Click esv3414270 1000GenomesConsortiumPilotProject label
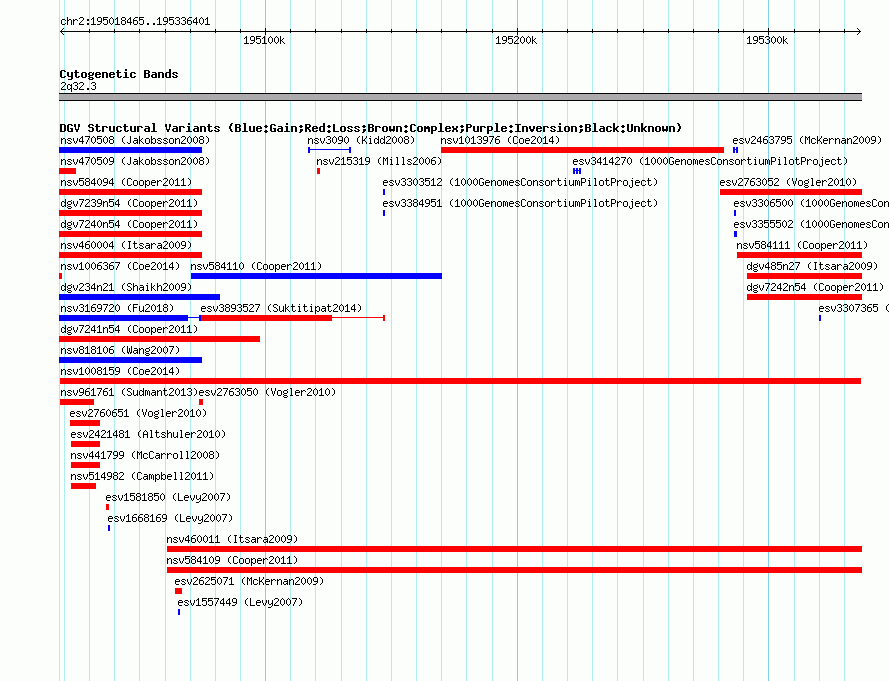This screenshot has height=681, width=890. tap(710, 161)
